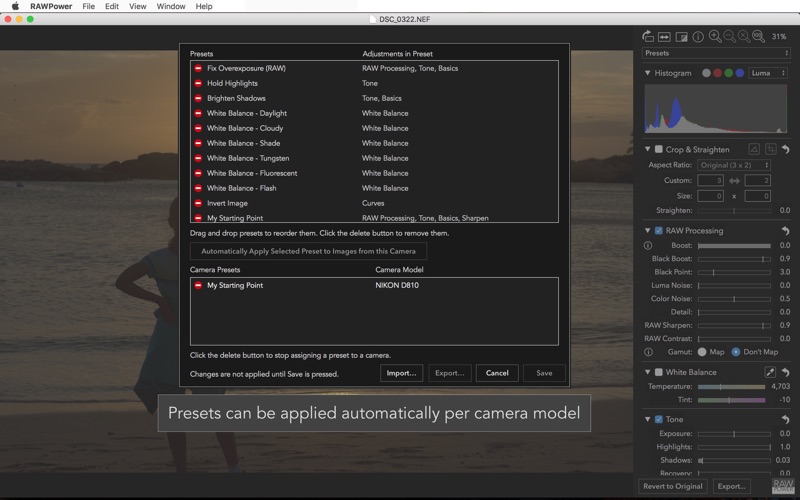Select the Gamut Map radio button
Viewport: 800px width, 500px height.
(x=702, y=352)
